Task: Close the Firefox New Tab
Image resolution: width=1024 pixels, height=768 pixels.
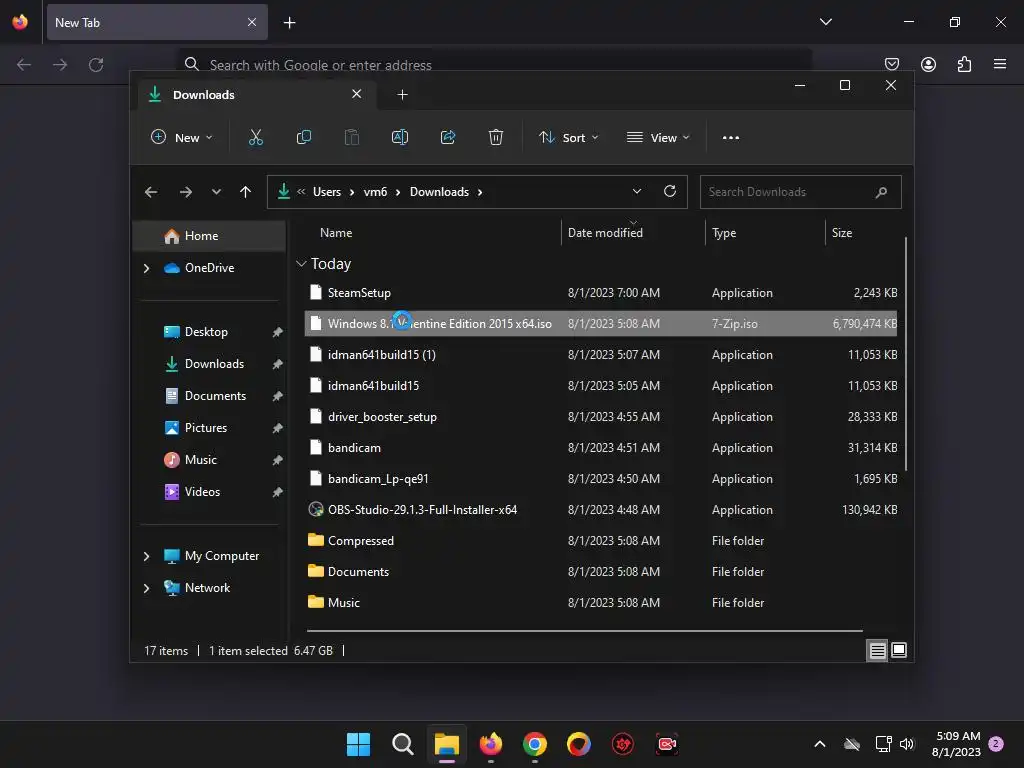Action: [252, 22]
